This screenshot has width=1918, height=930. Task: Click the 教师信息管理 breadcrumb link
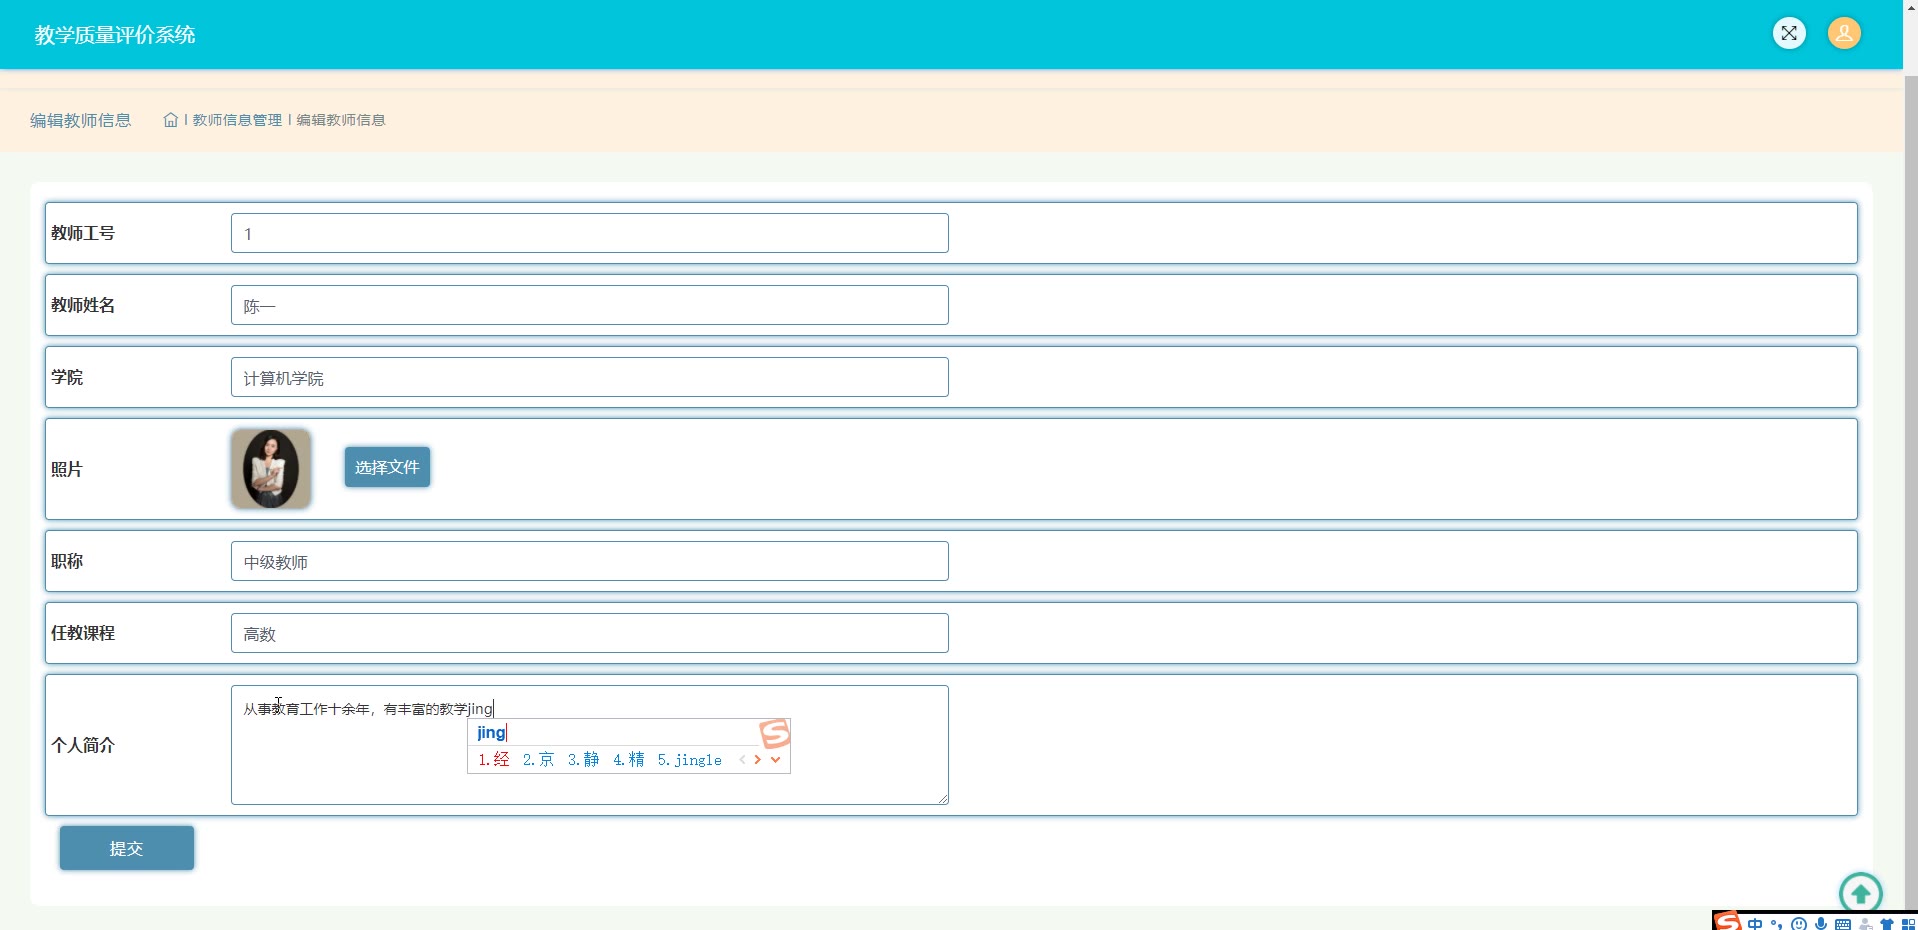click(x=237, y=120)
